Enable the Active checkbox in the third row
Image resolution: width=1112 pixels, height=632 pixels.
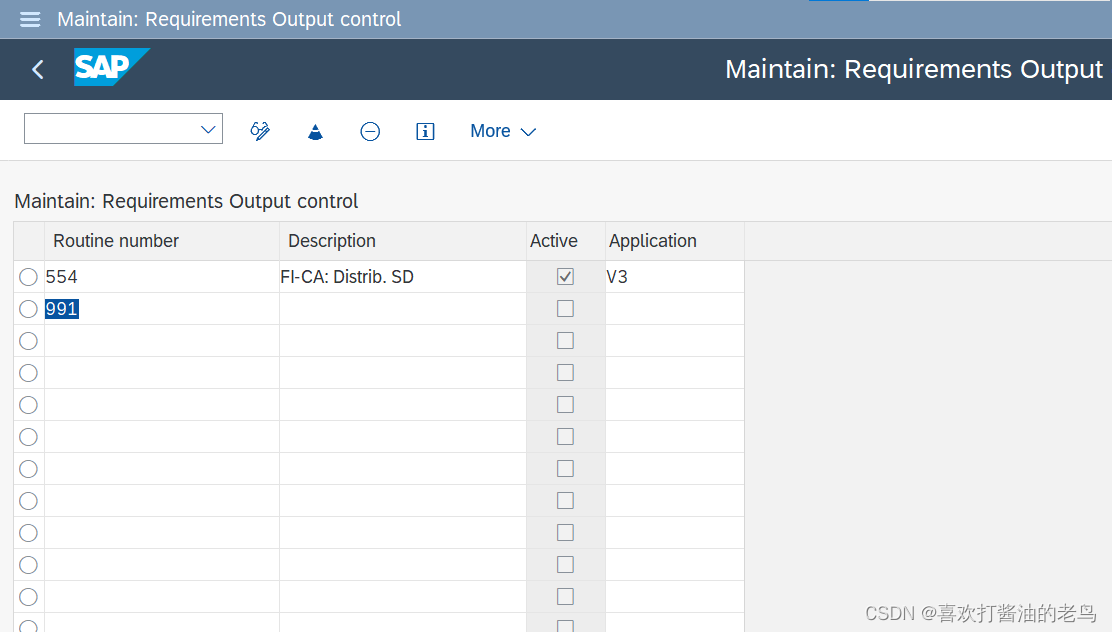pos(565,340)
